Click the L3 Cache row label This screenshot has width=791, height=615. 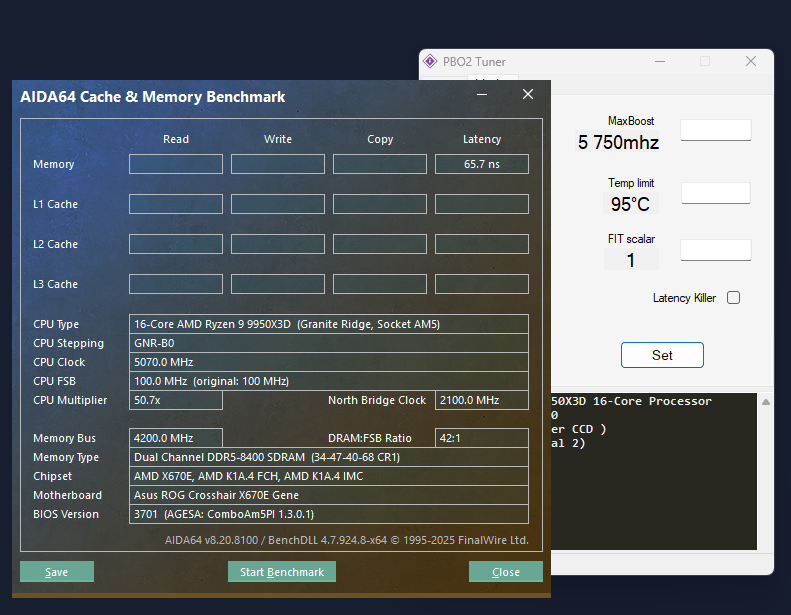tap(55, 284)
